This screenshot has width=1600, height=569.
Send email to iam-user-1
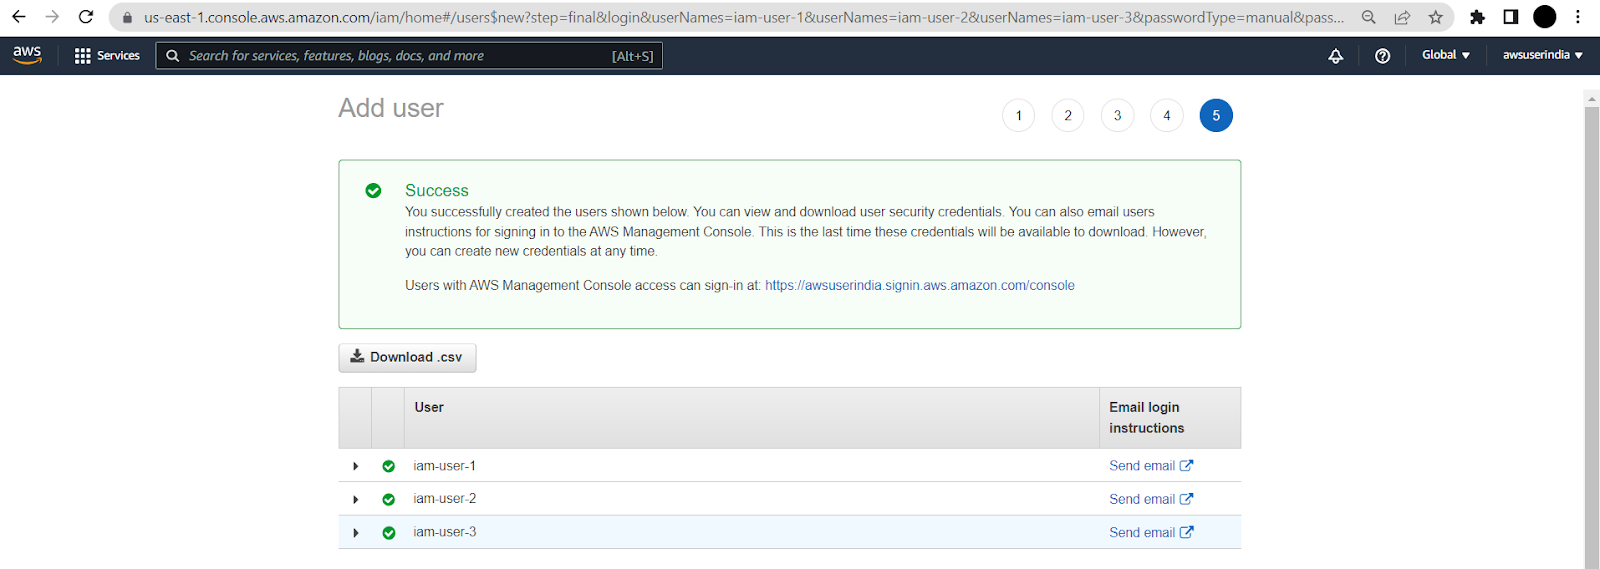[x=1151, y=466]
